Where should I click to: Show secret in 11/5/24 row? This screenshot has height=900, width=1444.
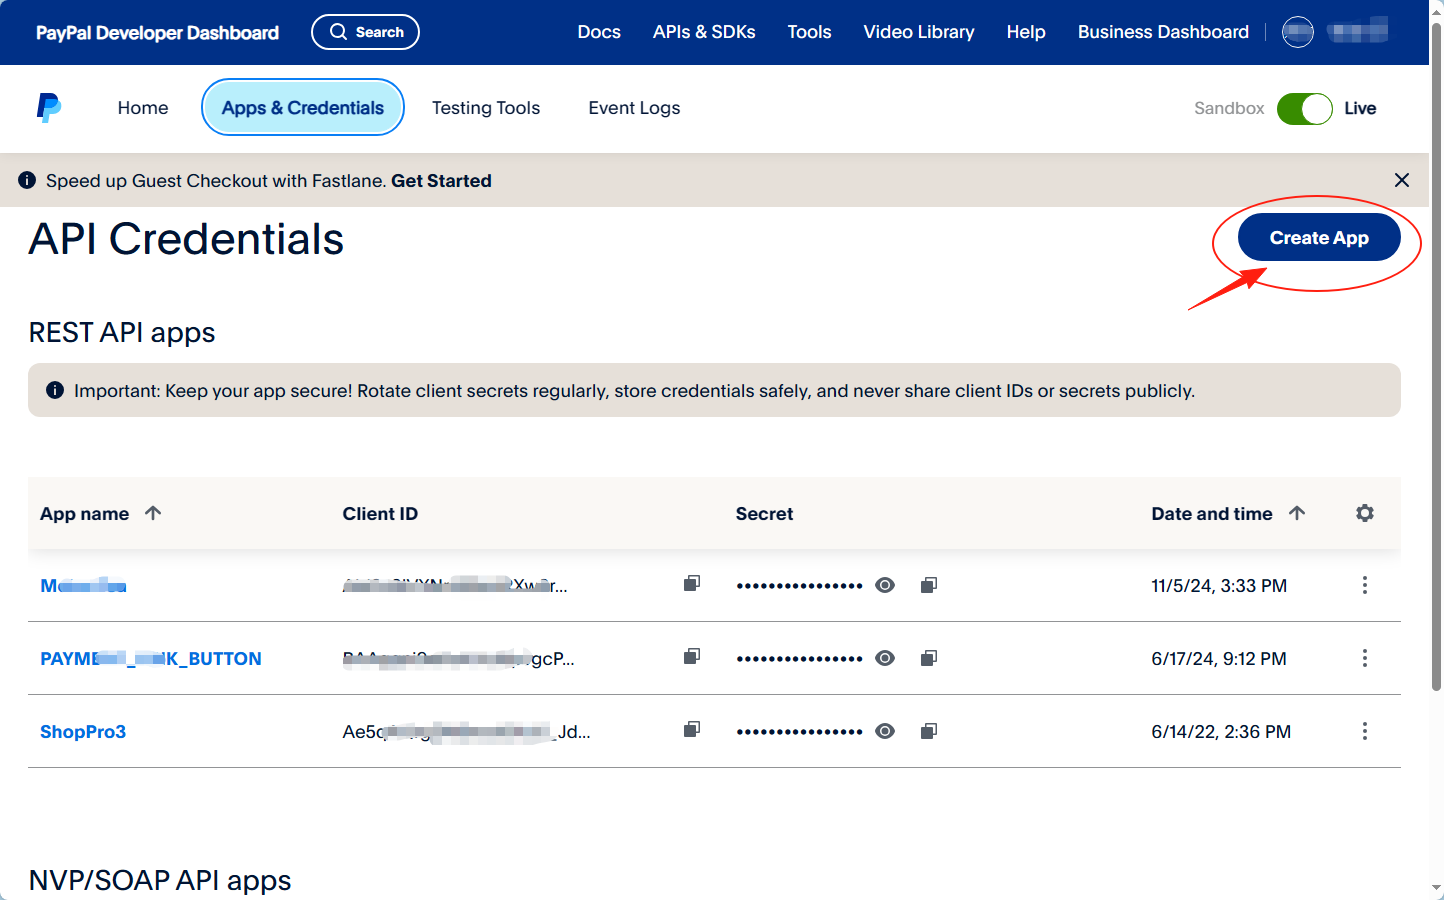tap(885, 585)
